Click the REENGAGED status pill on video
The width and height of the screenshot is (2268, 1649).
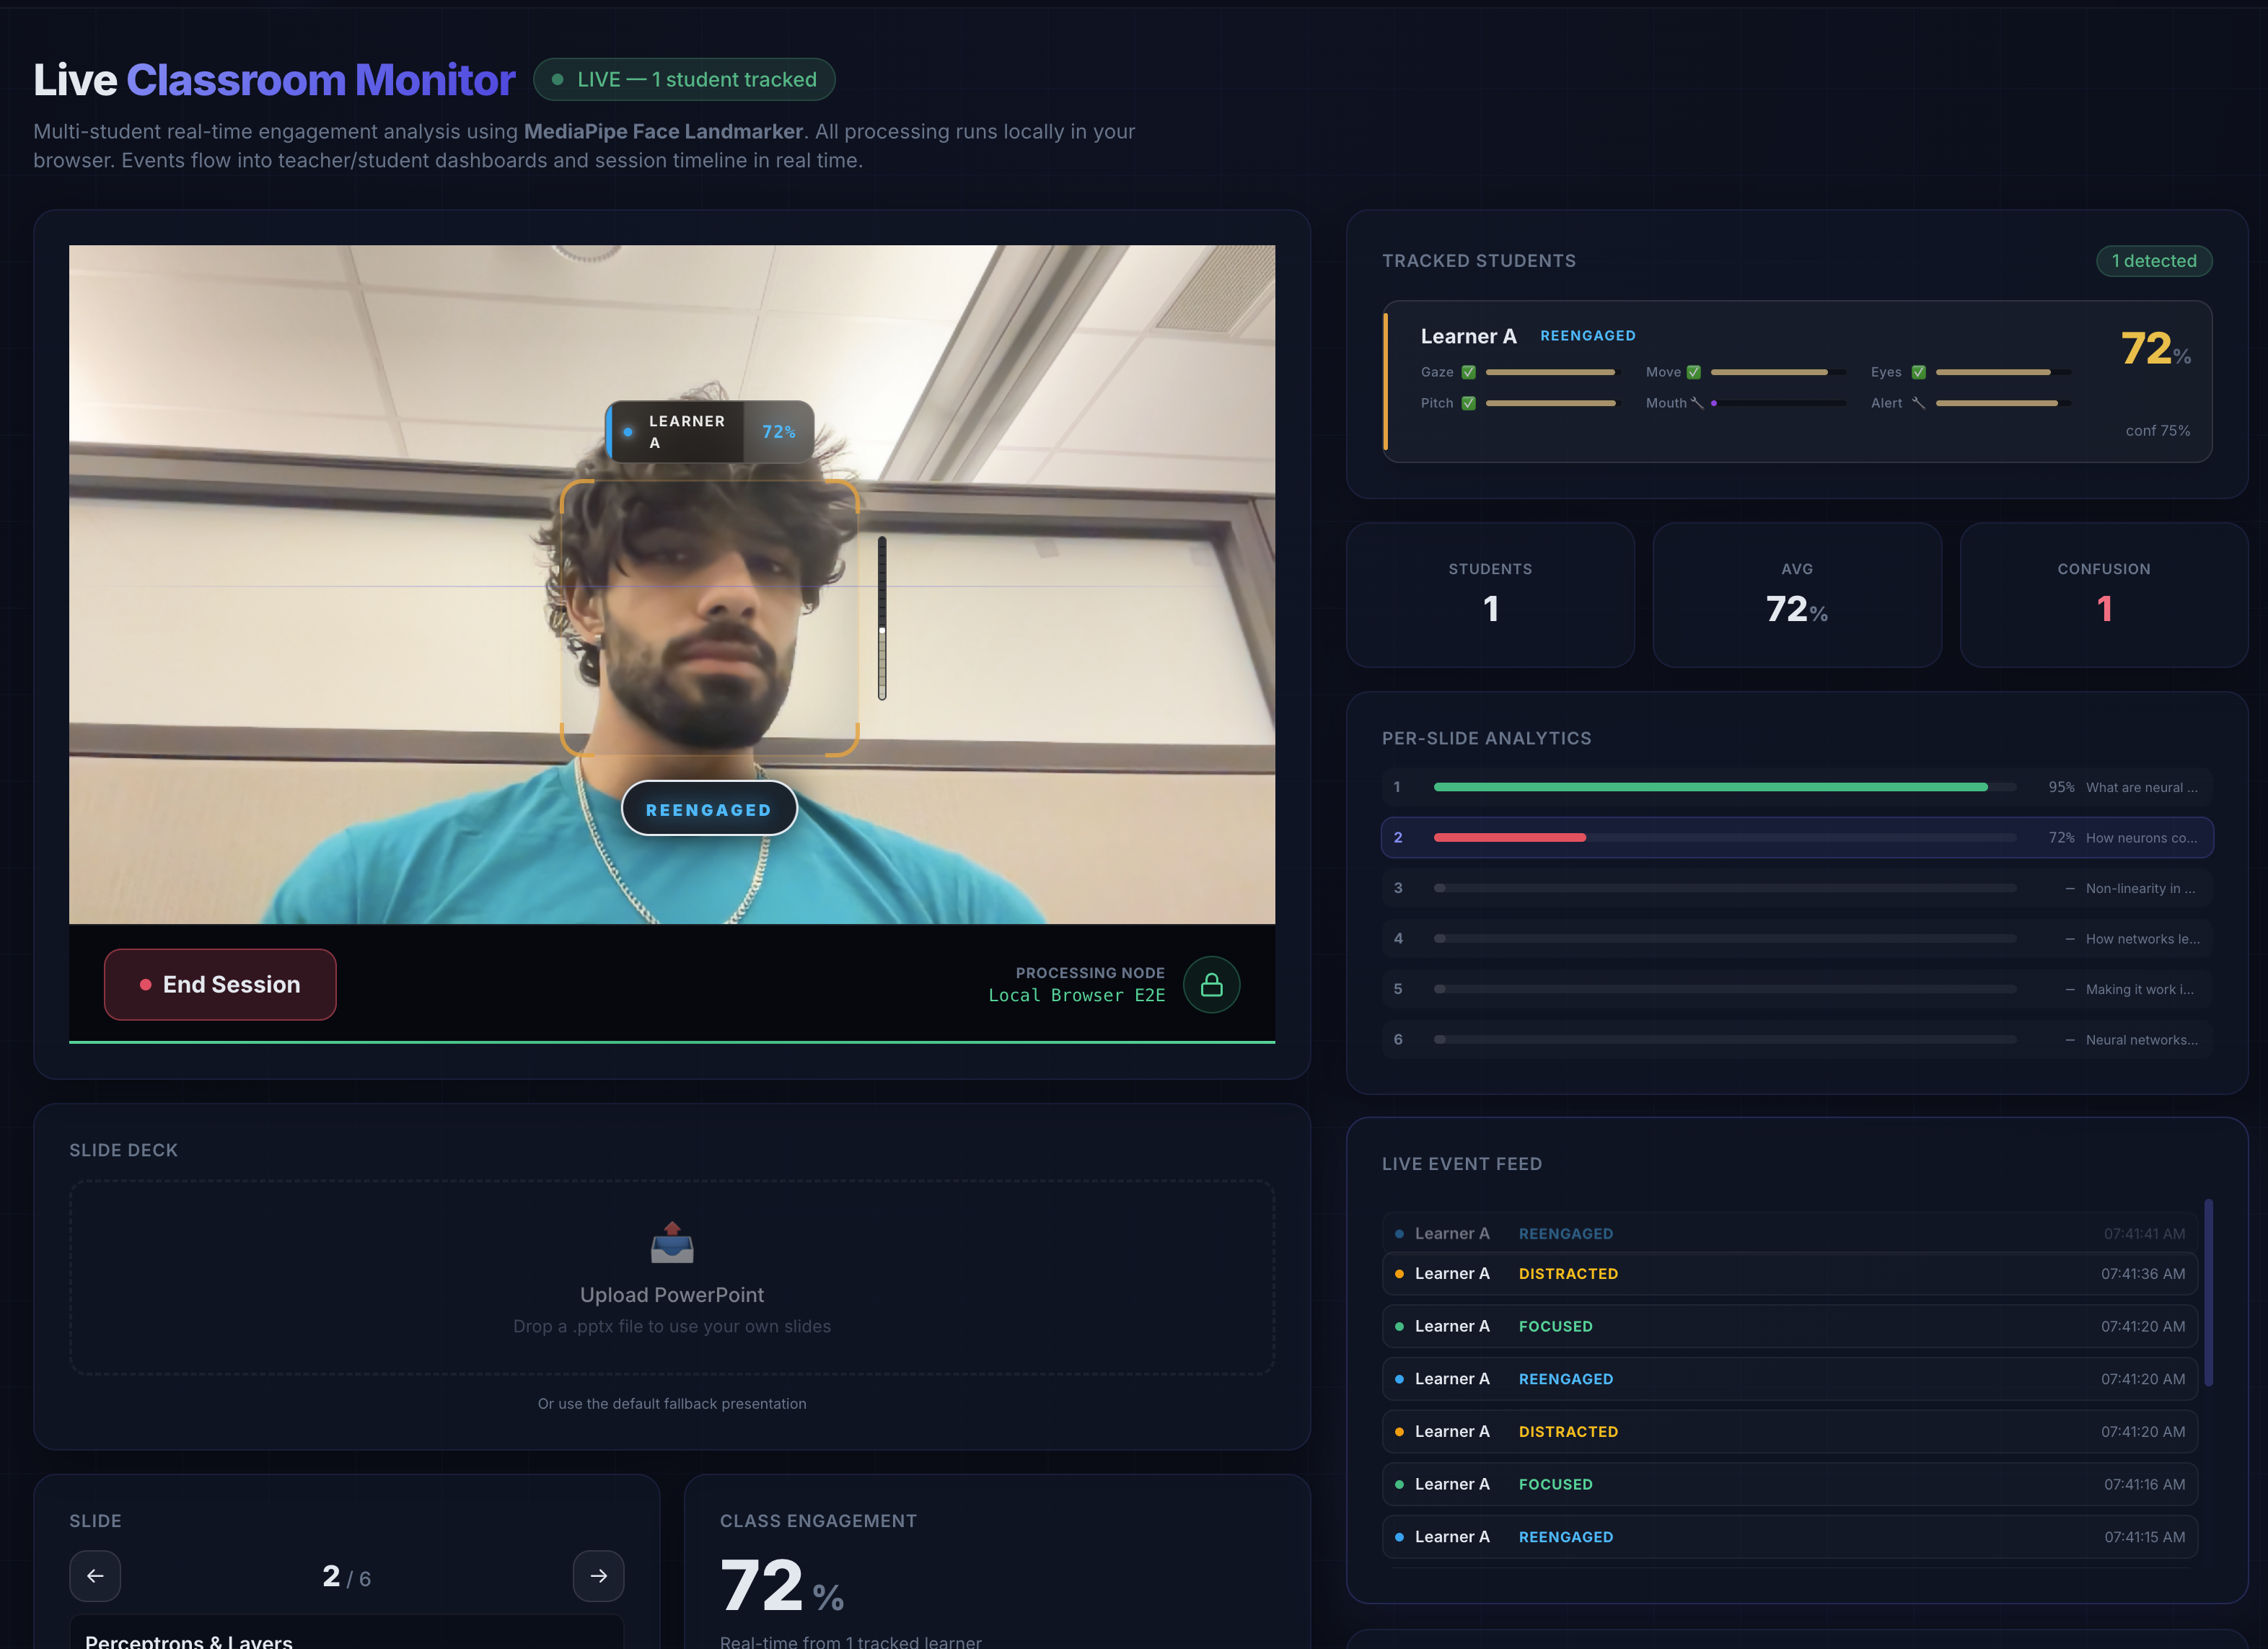[709, 809]
